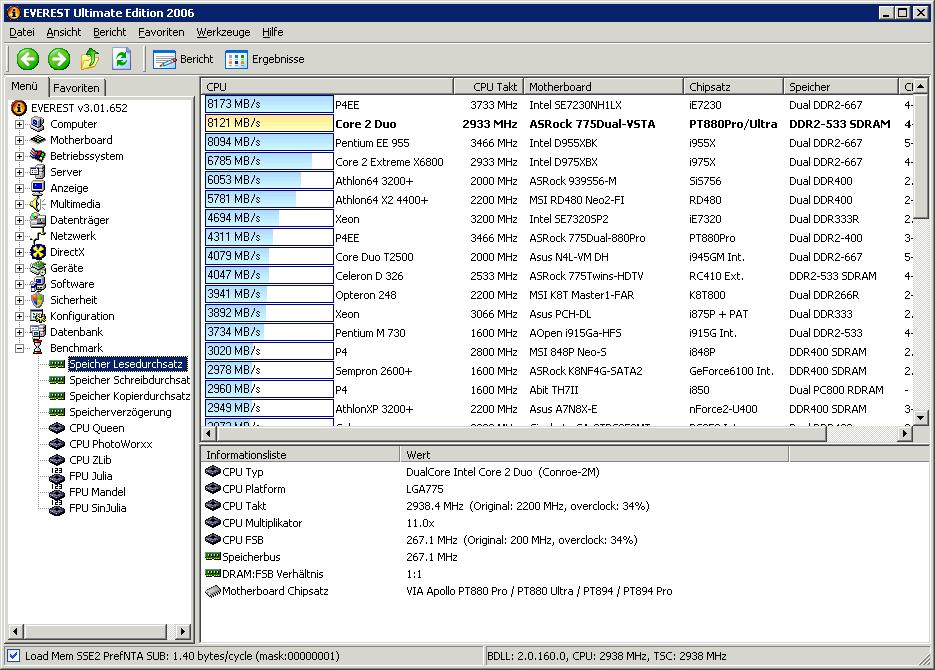This screenshot has height=670, width=935.
Task: Sort by the Chipsatz column header
Action: tap(733, 86)
